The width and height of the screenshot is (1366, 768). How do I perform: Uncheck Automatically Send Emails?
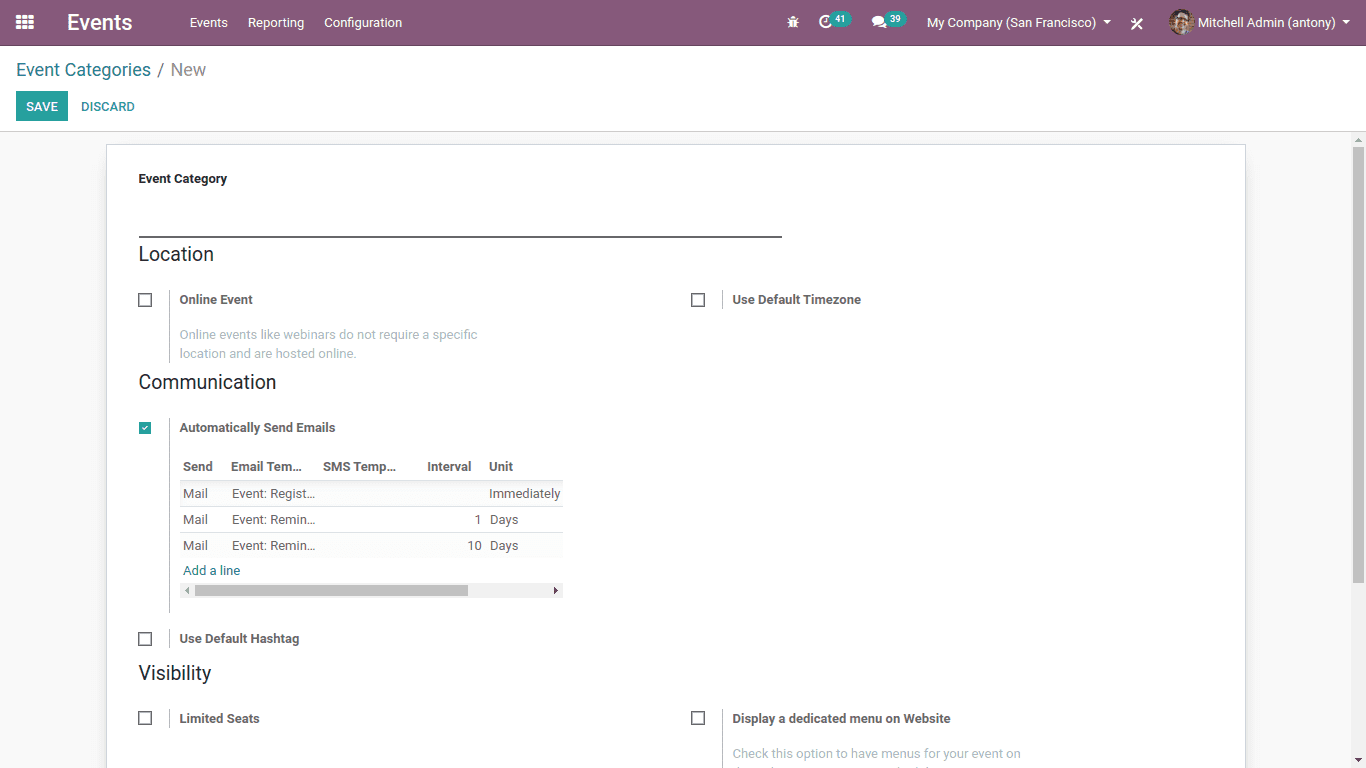(x=145, y=428)
